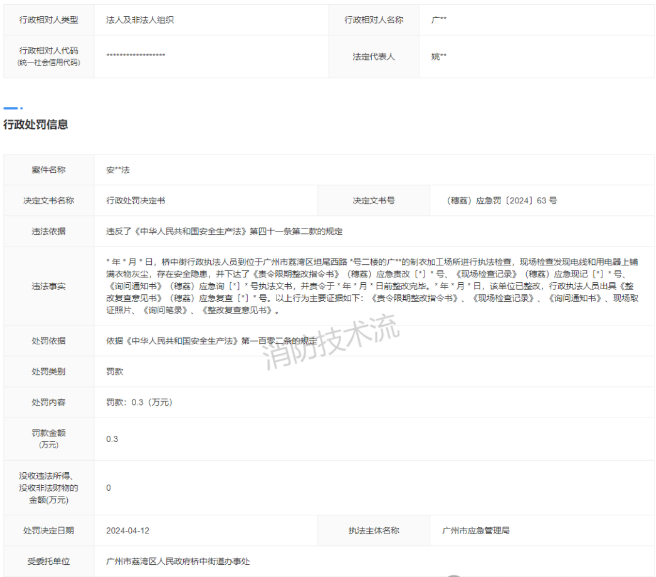Select document number (穗荔) 应急罚 [2024] 63 号

(501, 200)
